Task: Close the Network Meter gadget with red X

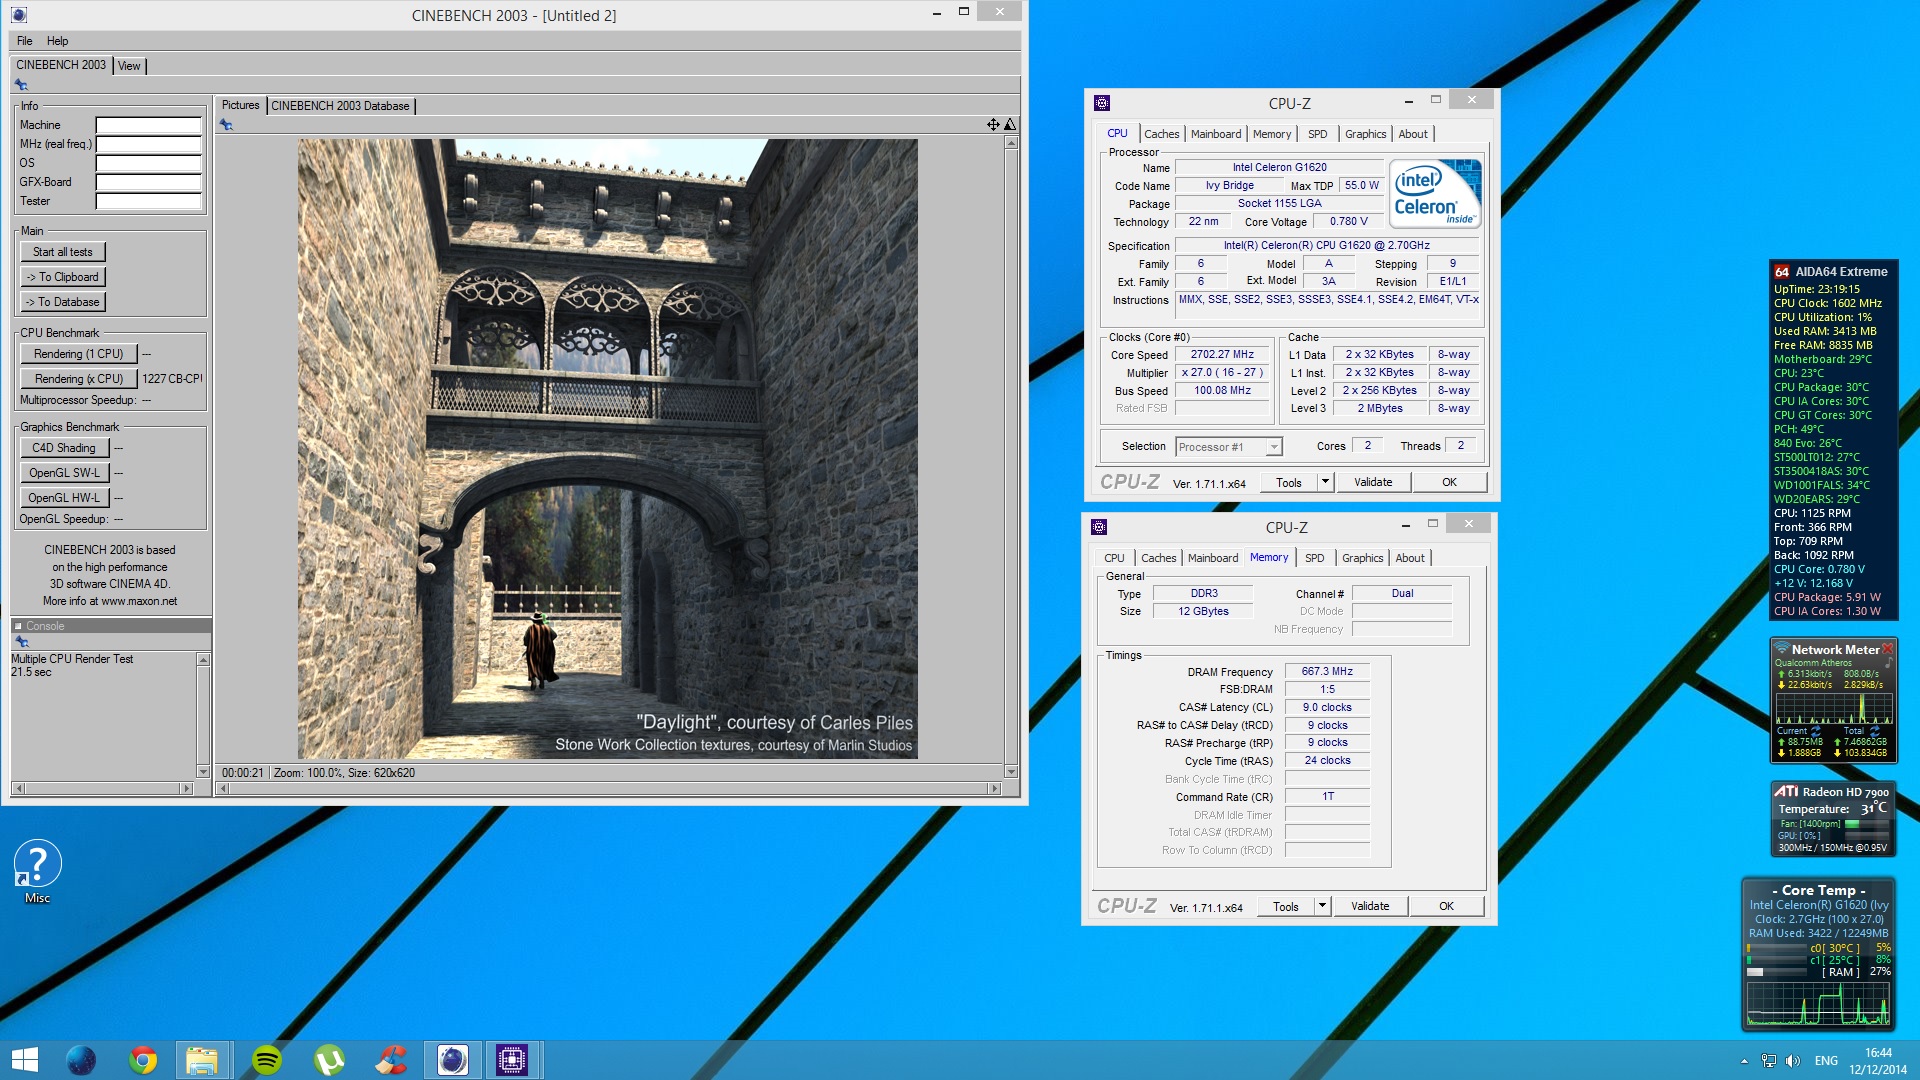Action: click(1888, 649)
